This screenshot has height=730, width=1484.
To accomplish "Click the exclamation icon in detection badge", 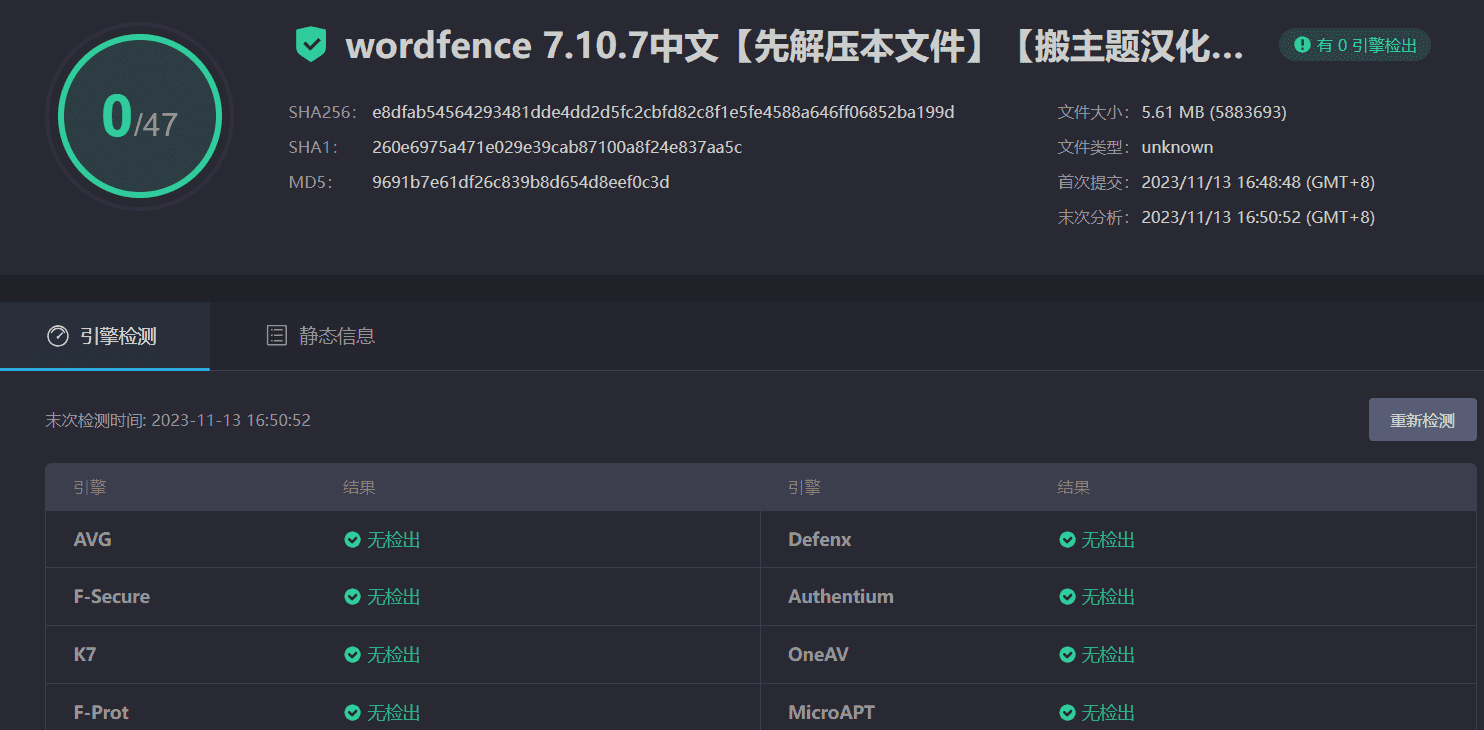I will tap(1302, 45).
